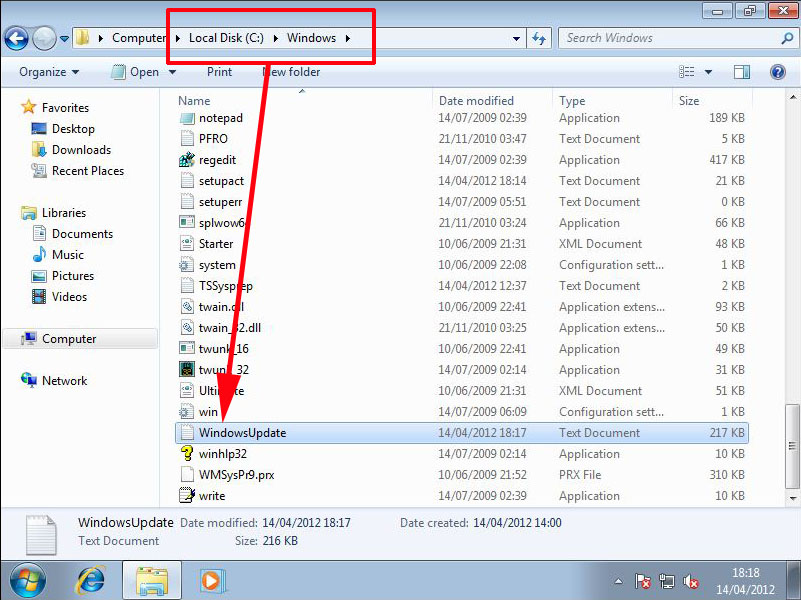Select the twunk_16 application icon

point(187,348)
